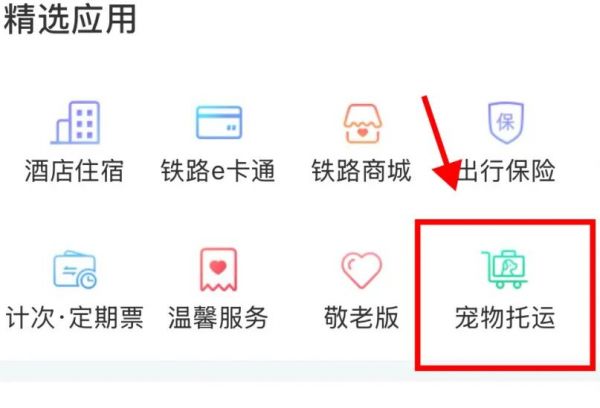Tap the hotel building icon
Image resolution: width=600 pixels, height=408 pixels.
point(75,122)
